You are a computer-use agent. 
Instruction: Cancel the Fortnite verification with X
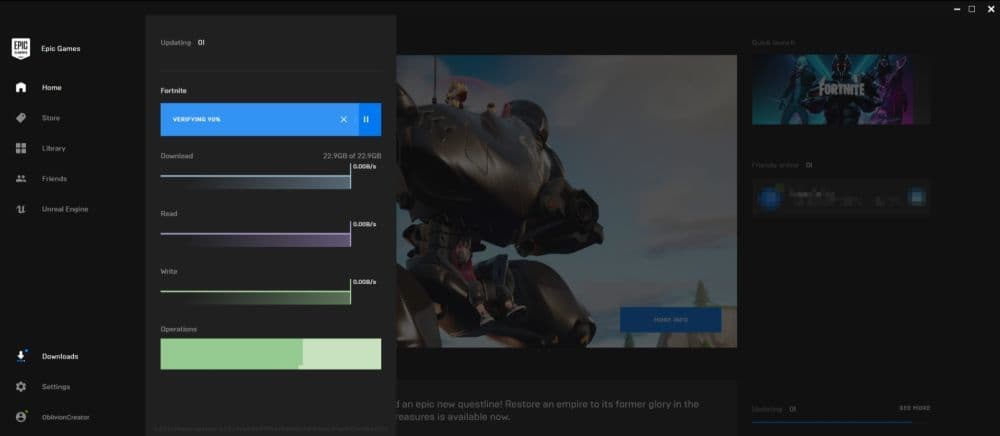(x=344, y=119)
